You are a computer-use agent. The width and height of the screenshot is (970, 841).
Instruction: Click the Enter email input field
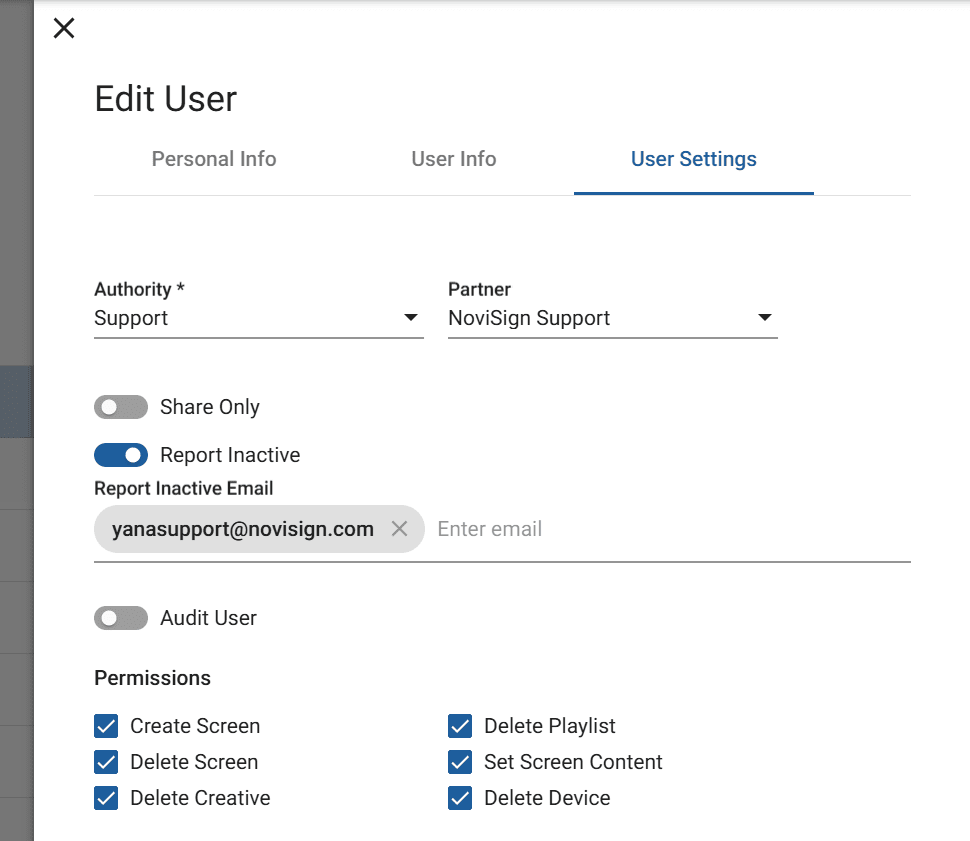tap(670, 529)
